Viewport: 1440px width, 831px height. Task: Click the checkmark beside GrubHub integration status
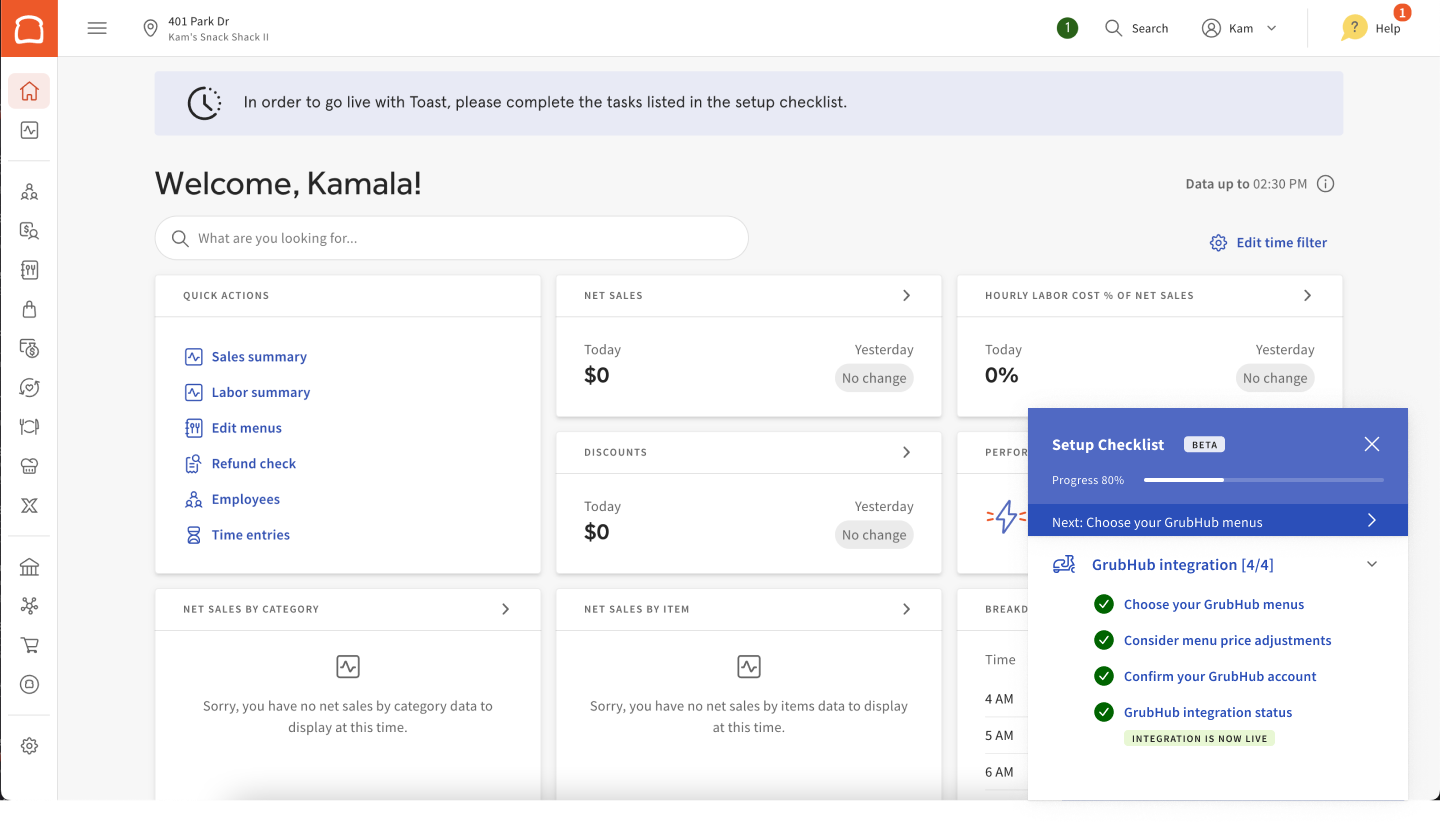coord(1104,712)
